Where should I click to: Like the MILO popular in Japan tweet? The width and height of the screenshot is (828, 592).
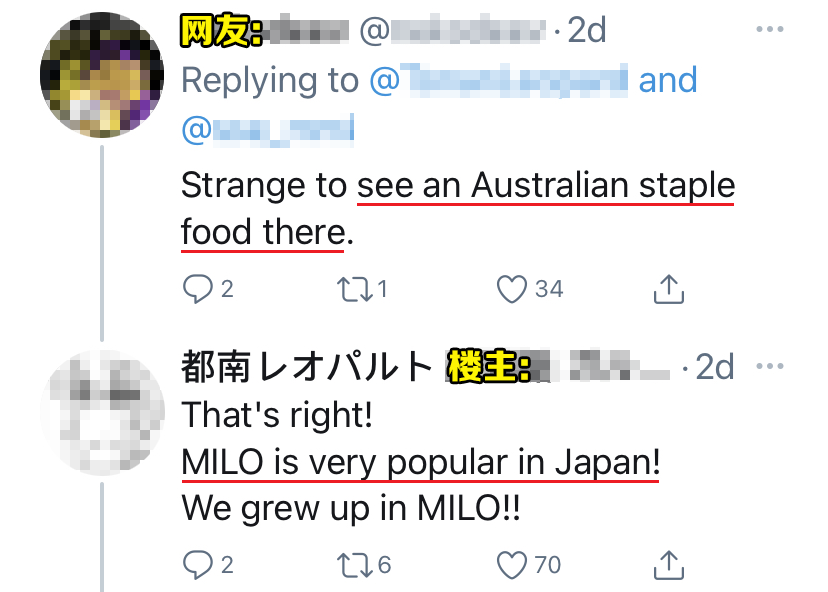click(512, 564)
